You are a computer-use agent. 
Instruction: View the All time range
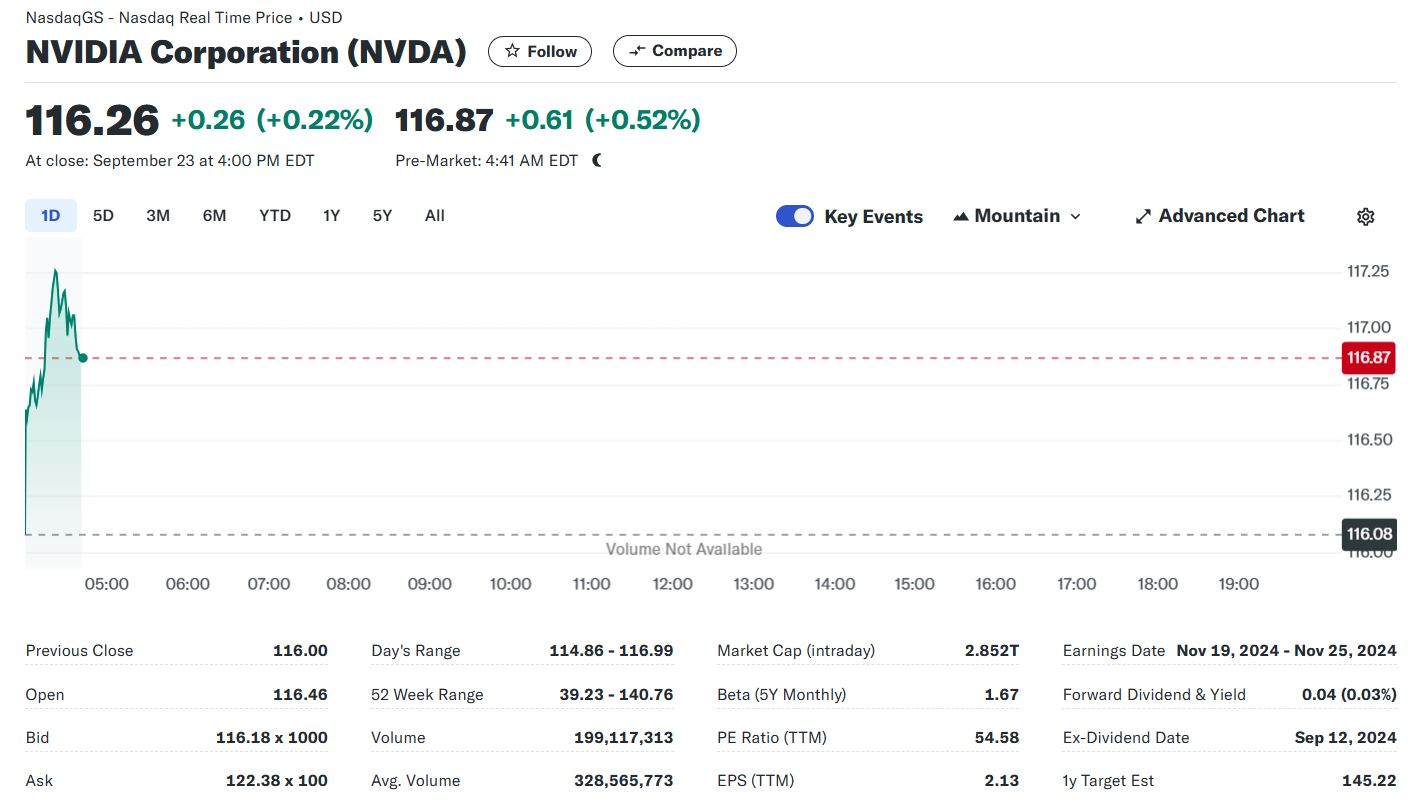[x=434, y=215]
